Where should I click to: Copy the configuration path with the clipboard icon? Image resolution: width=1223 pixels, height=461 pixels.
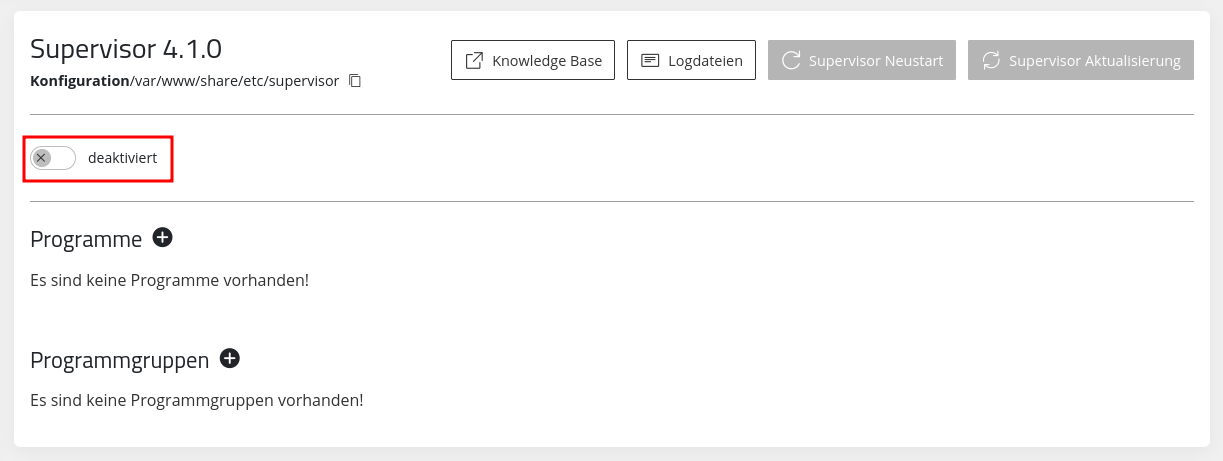(x=355, y=81)
